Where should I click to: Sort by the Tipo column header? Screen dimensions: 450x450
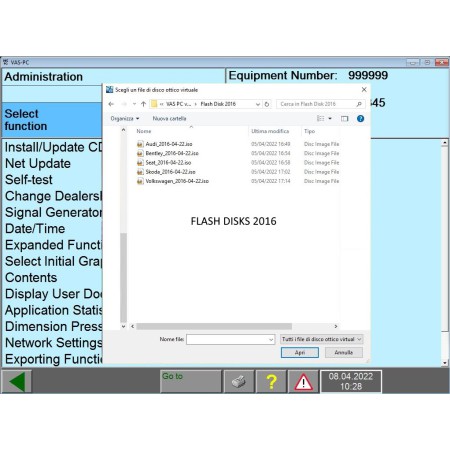click(x=309, y=131)
